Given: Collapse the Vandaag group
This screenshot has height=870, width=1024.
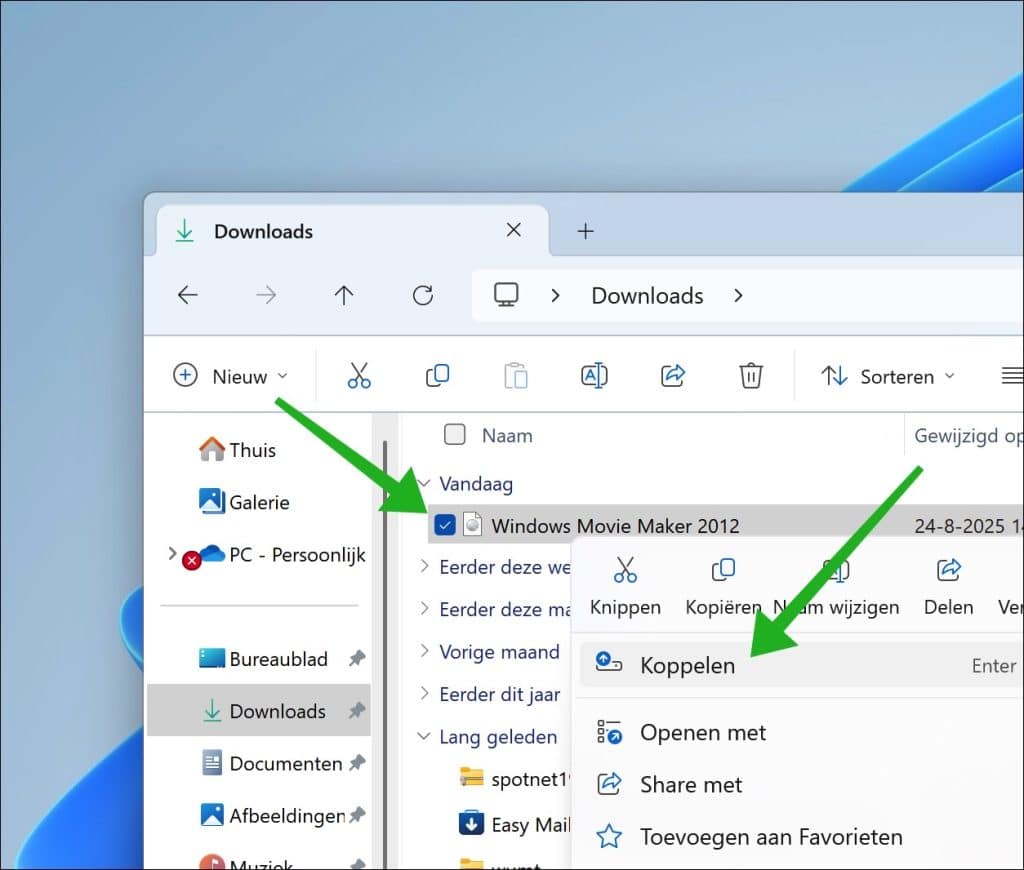Looking at the screenshot, I should pos(424,483).
